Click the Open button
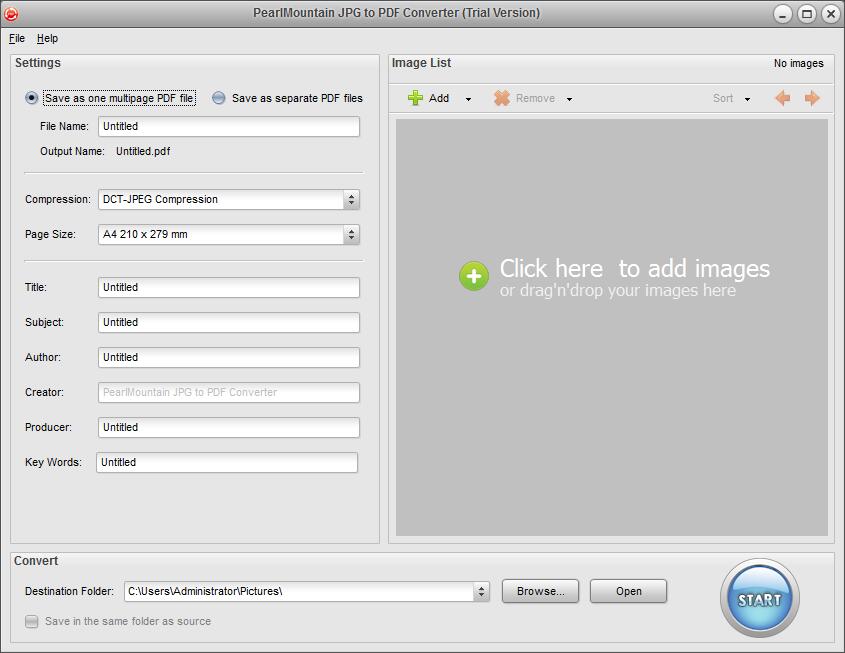The image size is (845, 653). click(x=628, y=591)
